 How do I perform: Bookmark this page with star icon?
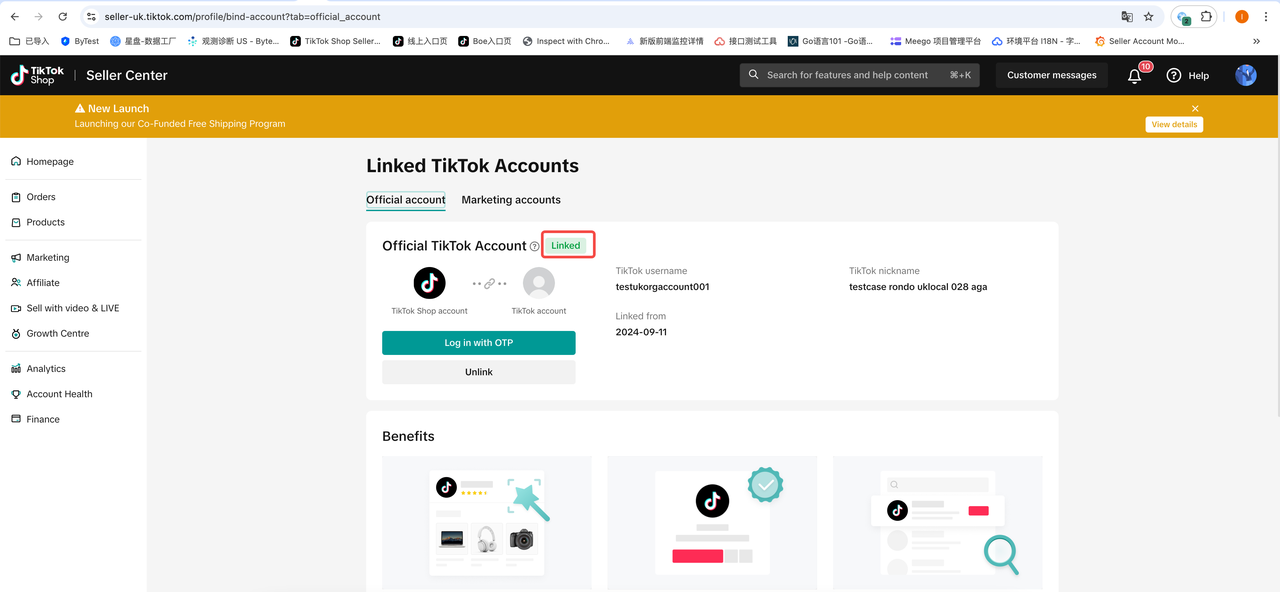point(1149,17)
